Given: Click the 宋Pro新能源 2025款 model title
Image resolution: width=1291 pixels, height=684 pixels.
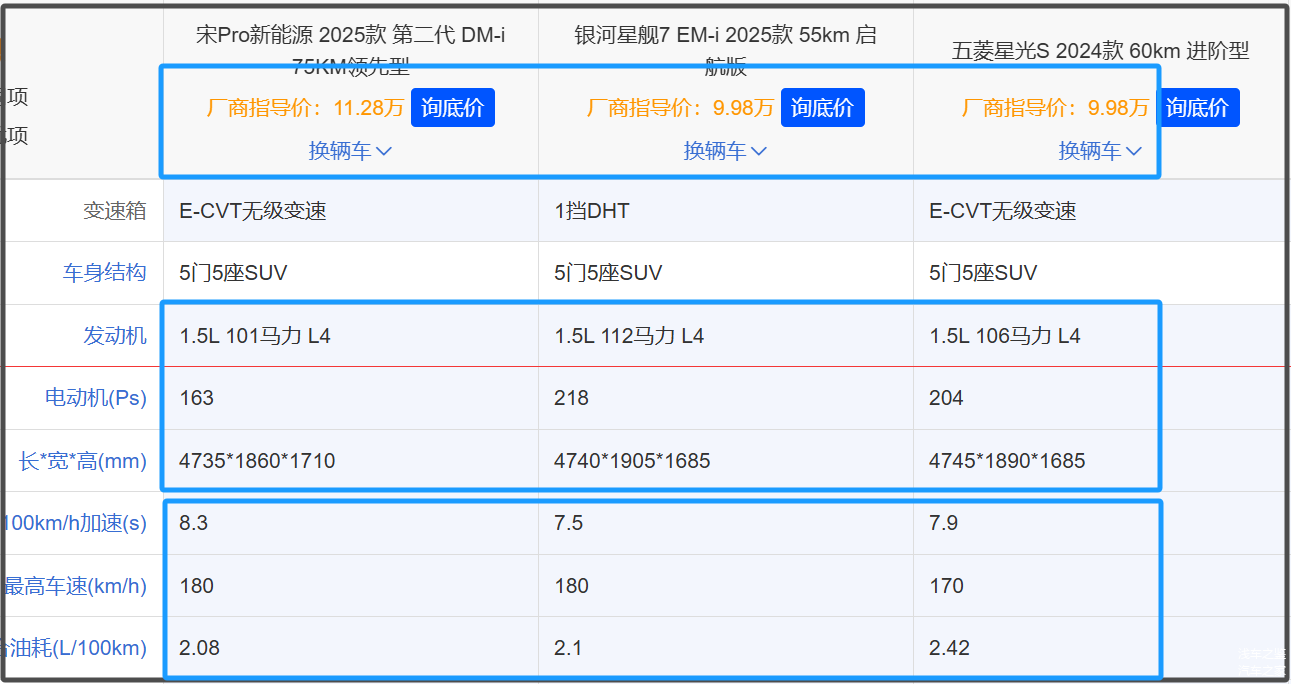Looking at the screenshot, I should coord(350,37).
